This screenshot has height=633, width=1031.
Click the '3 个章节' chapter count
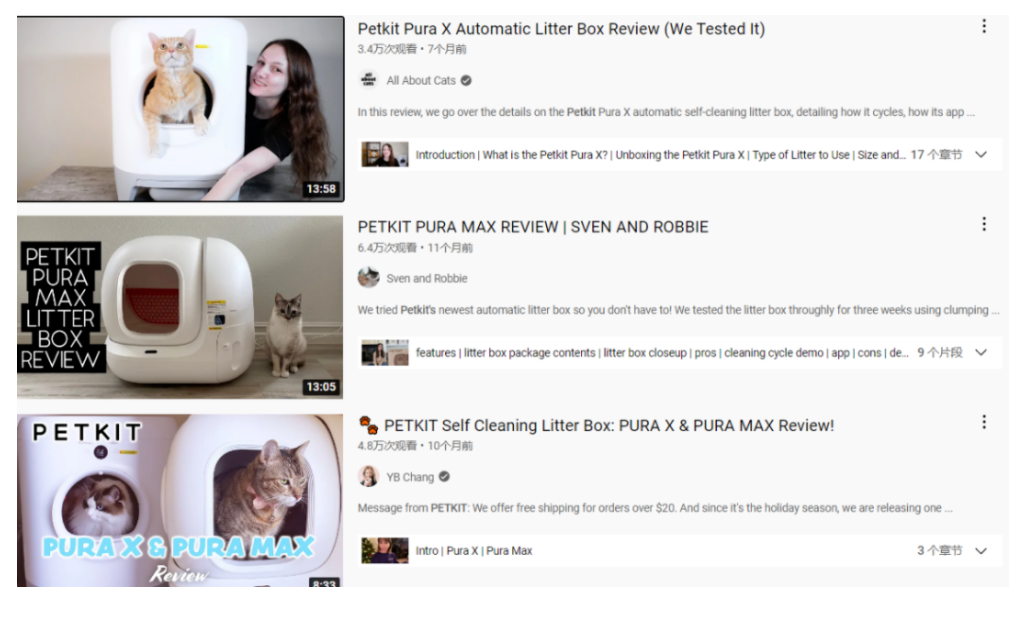point(940,551)
